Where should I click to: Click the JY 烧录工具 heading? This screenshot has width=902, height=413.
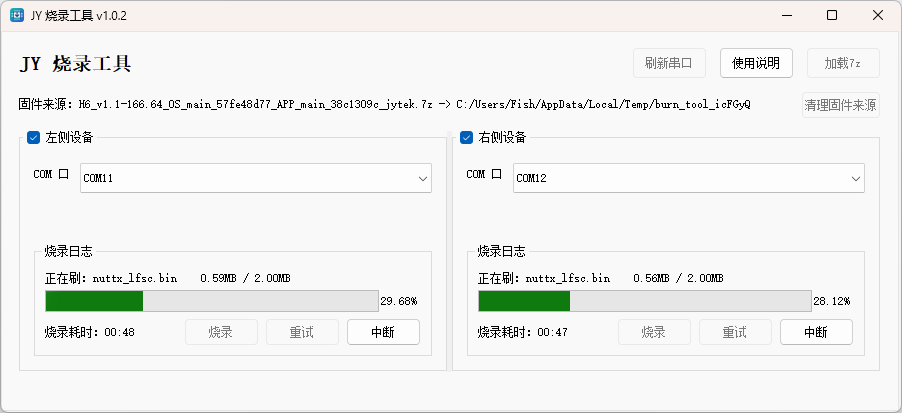75,64
